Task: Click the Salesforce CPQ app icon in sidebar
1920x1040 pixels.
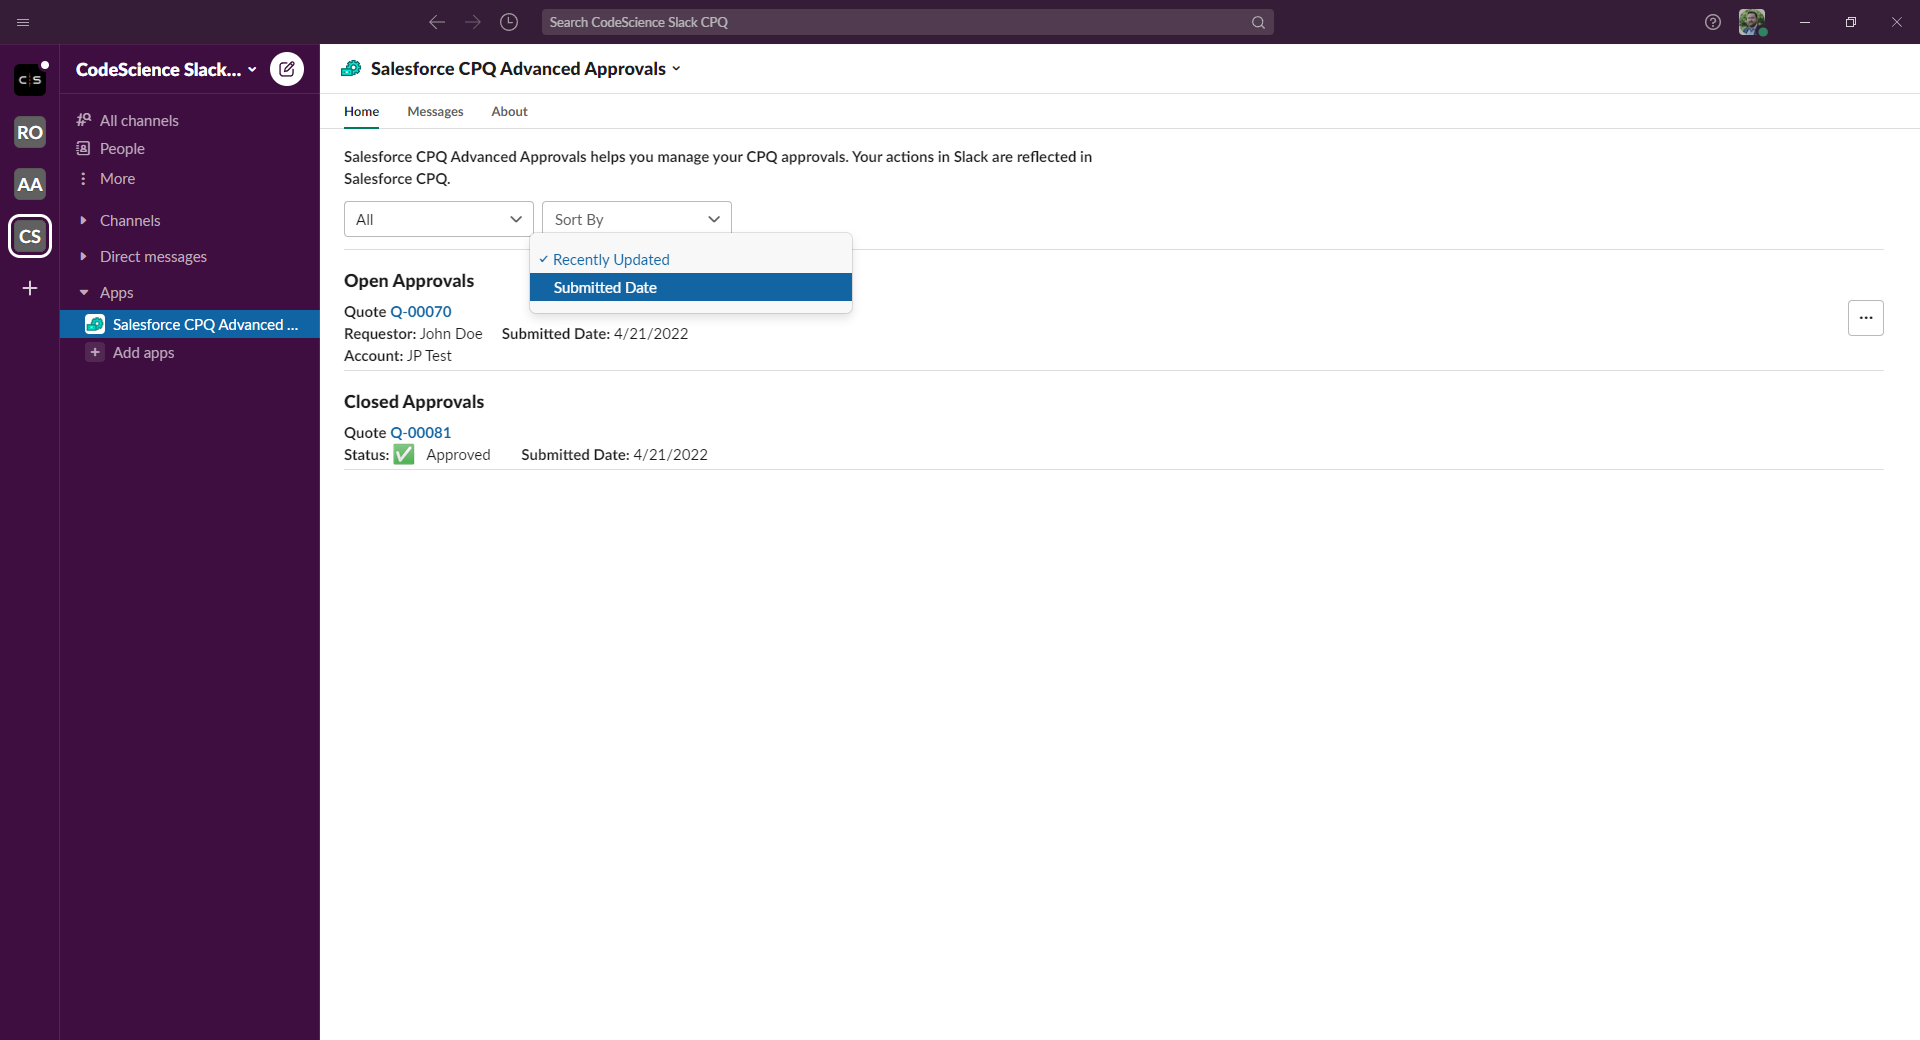Action: (x=94, y=324)
